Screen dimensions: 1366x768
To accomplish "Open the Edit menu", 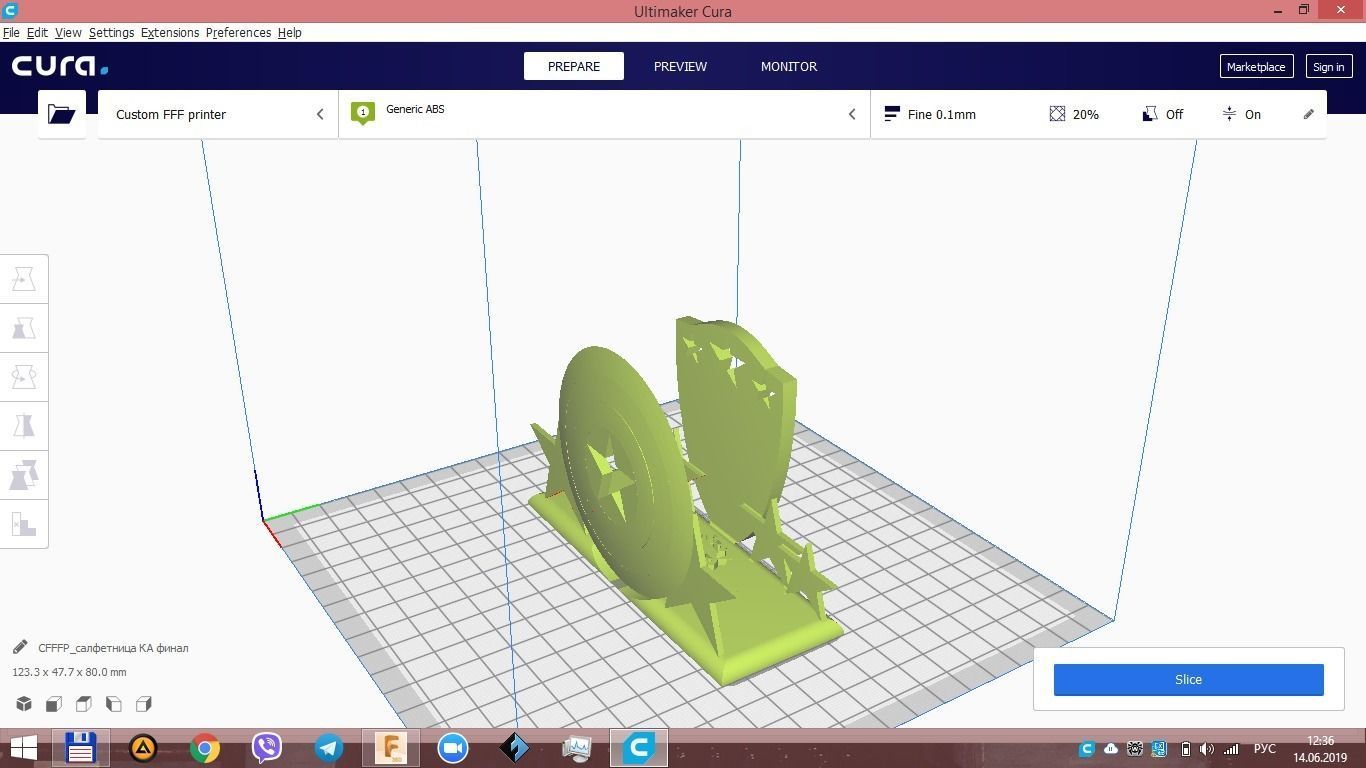I will point(37,32).
